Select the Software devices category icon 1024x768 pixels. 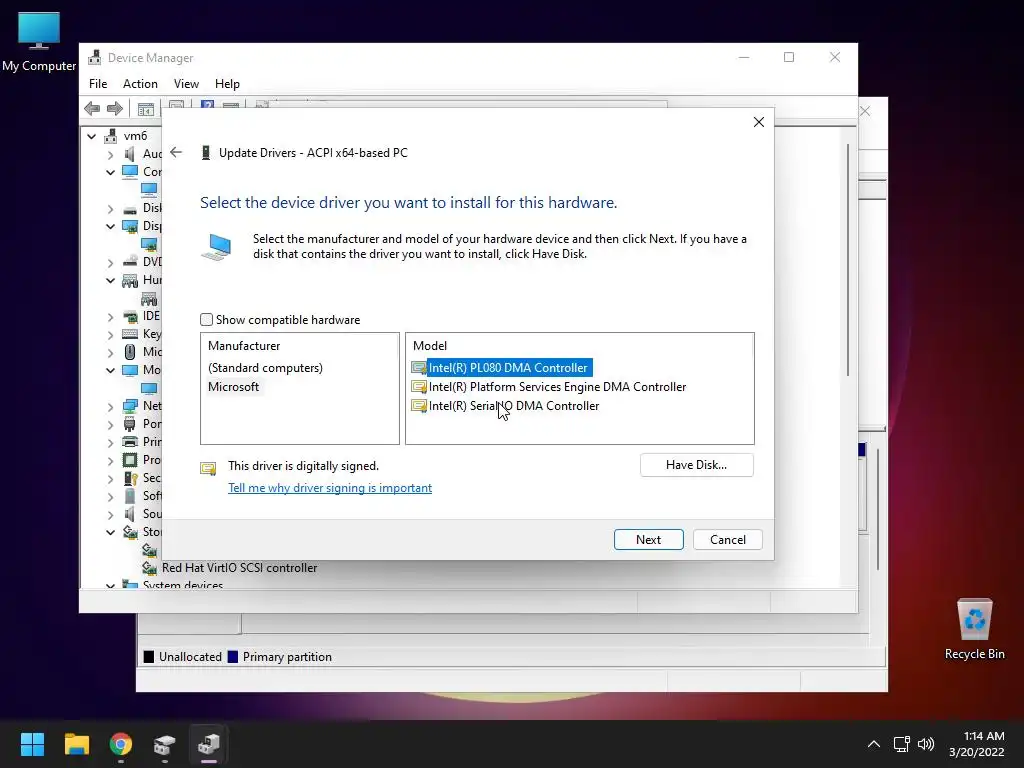point(130,496)
